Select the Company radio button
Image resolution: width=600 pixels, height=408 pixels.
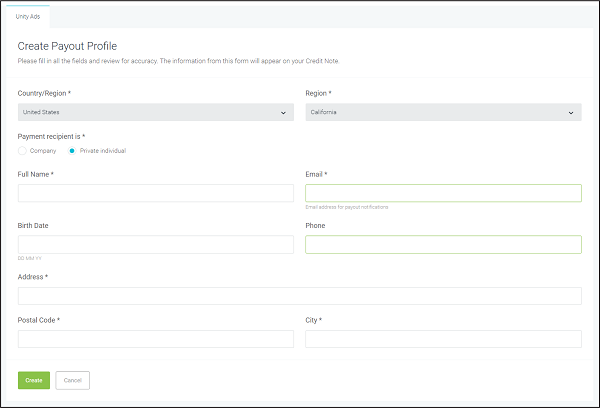point(22,151)
